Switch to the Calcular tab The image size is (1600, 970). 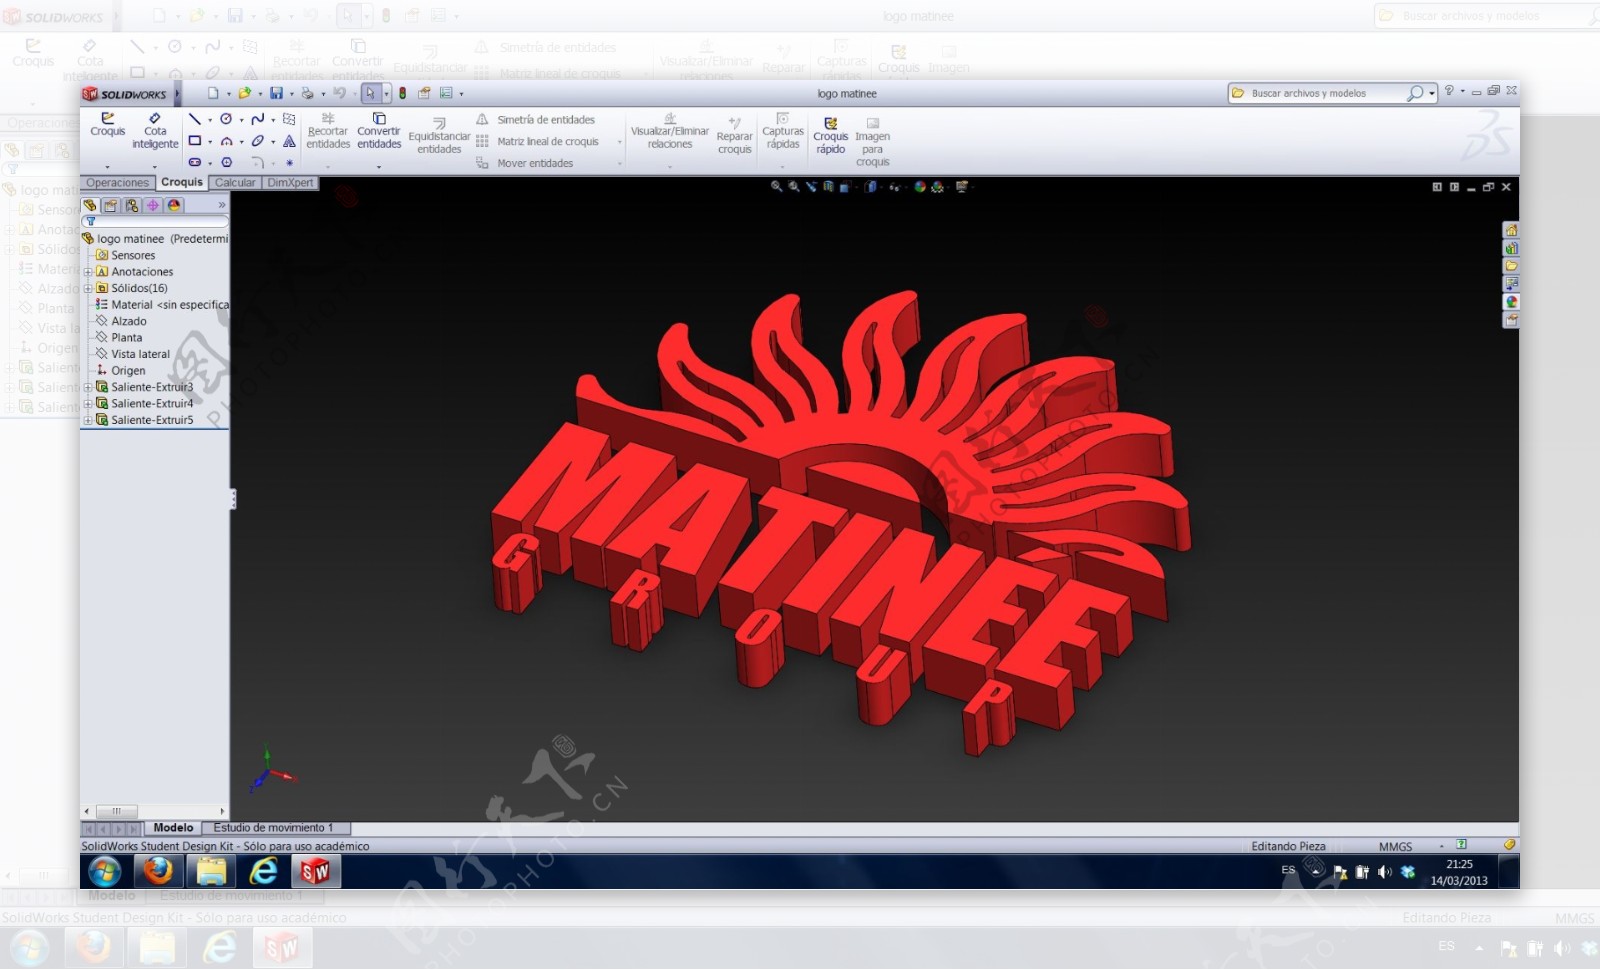tap(235, 183)
